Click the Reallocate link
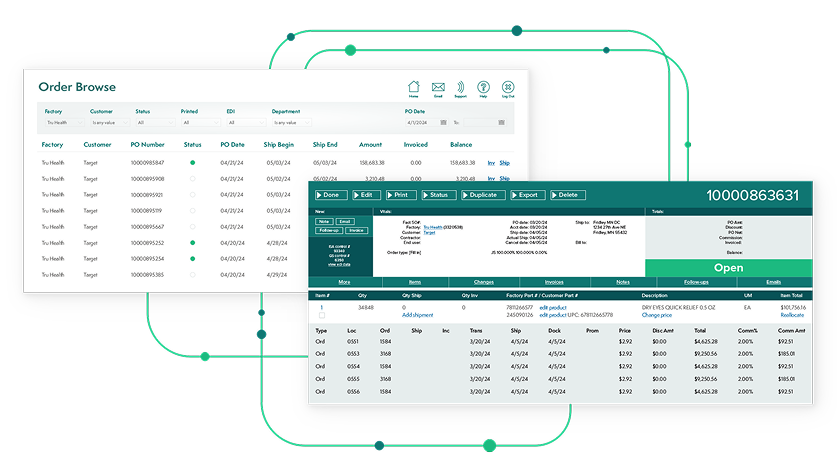Image resolution: width=837 pixels, height=472 pixels. click(x=792, y=316)
